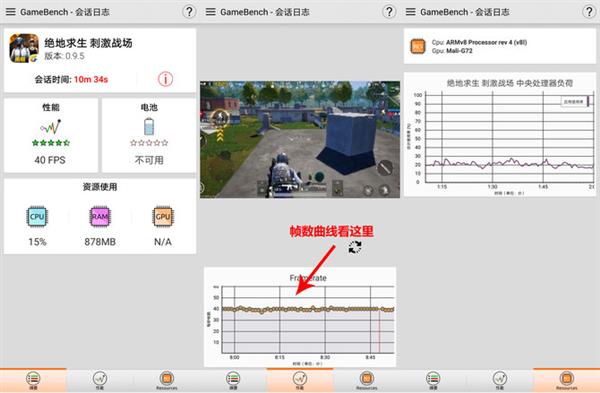The height and width of the screenshot is (393, 600).
Task: Tap the GPU chip icon showing N/A
Action: 163,217
